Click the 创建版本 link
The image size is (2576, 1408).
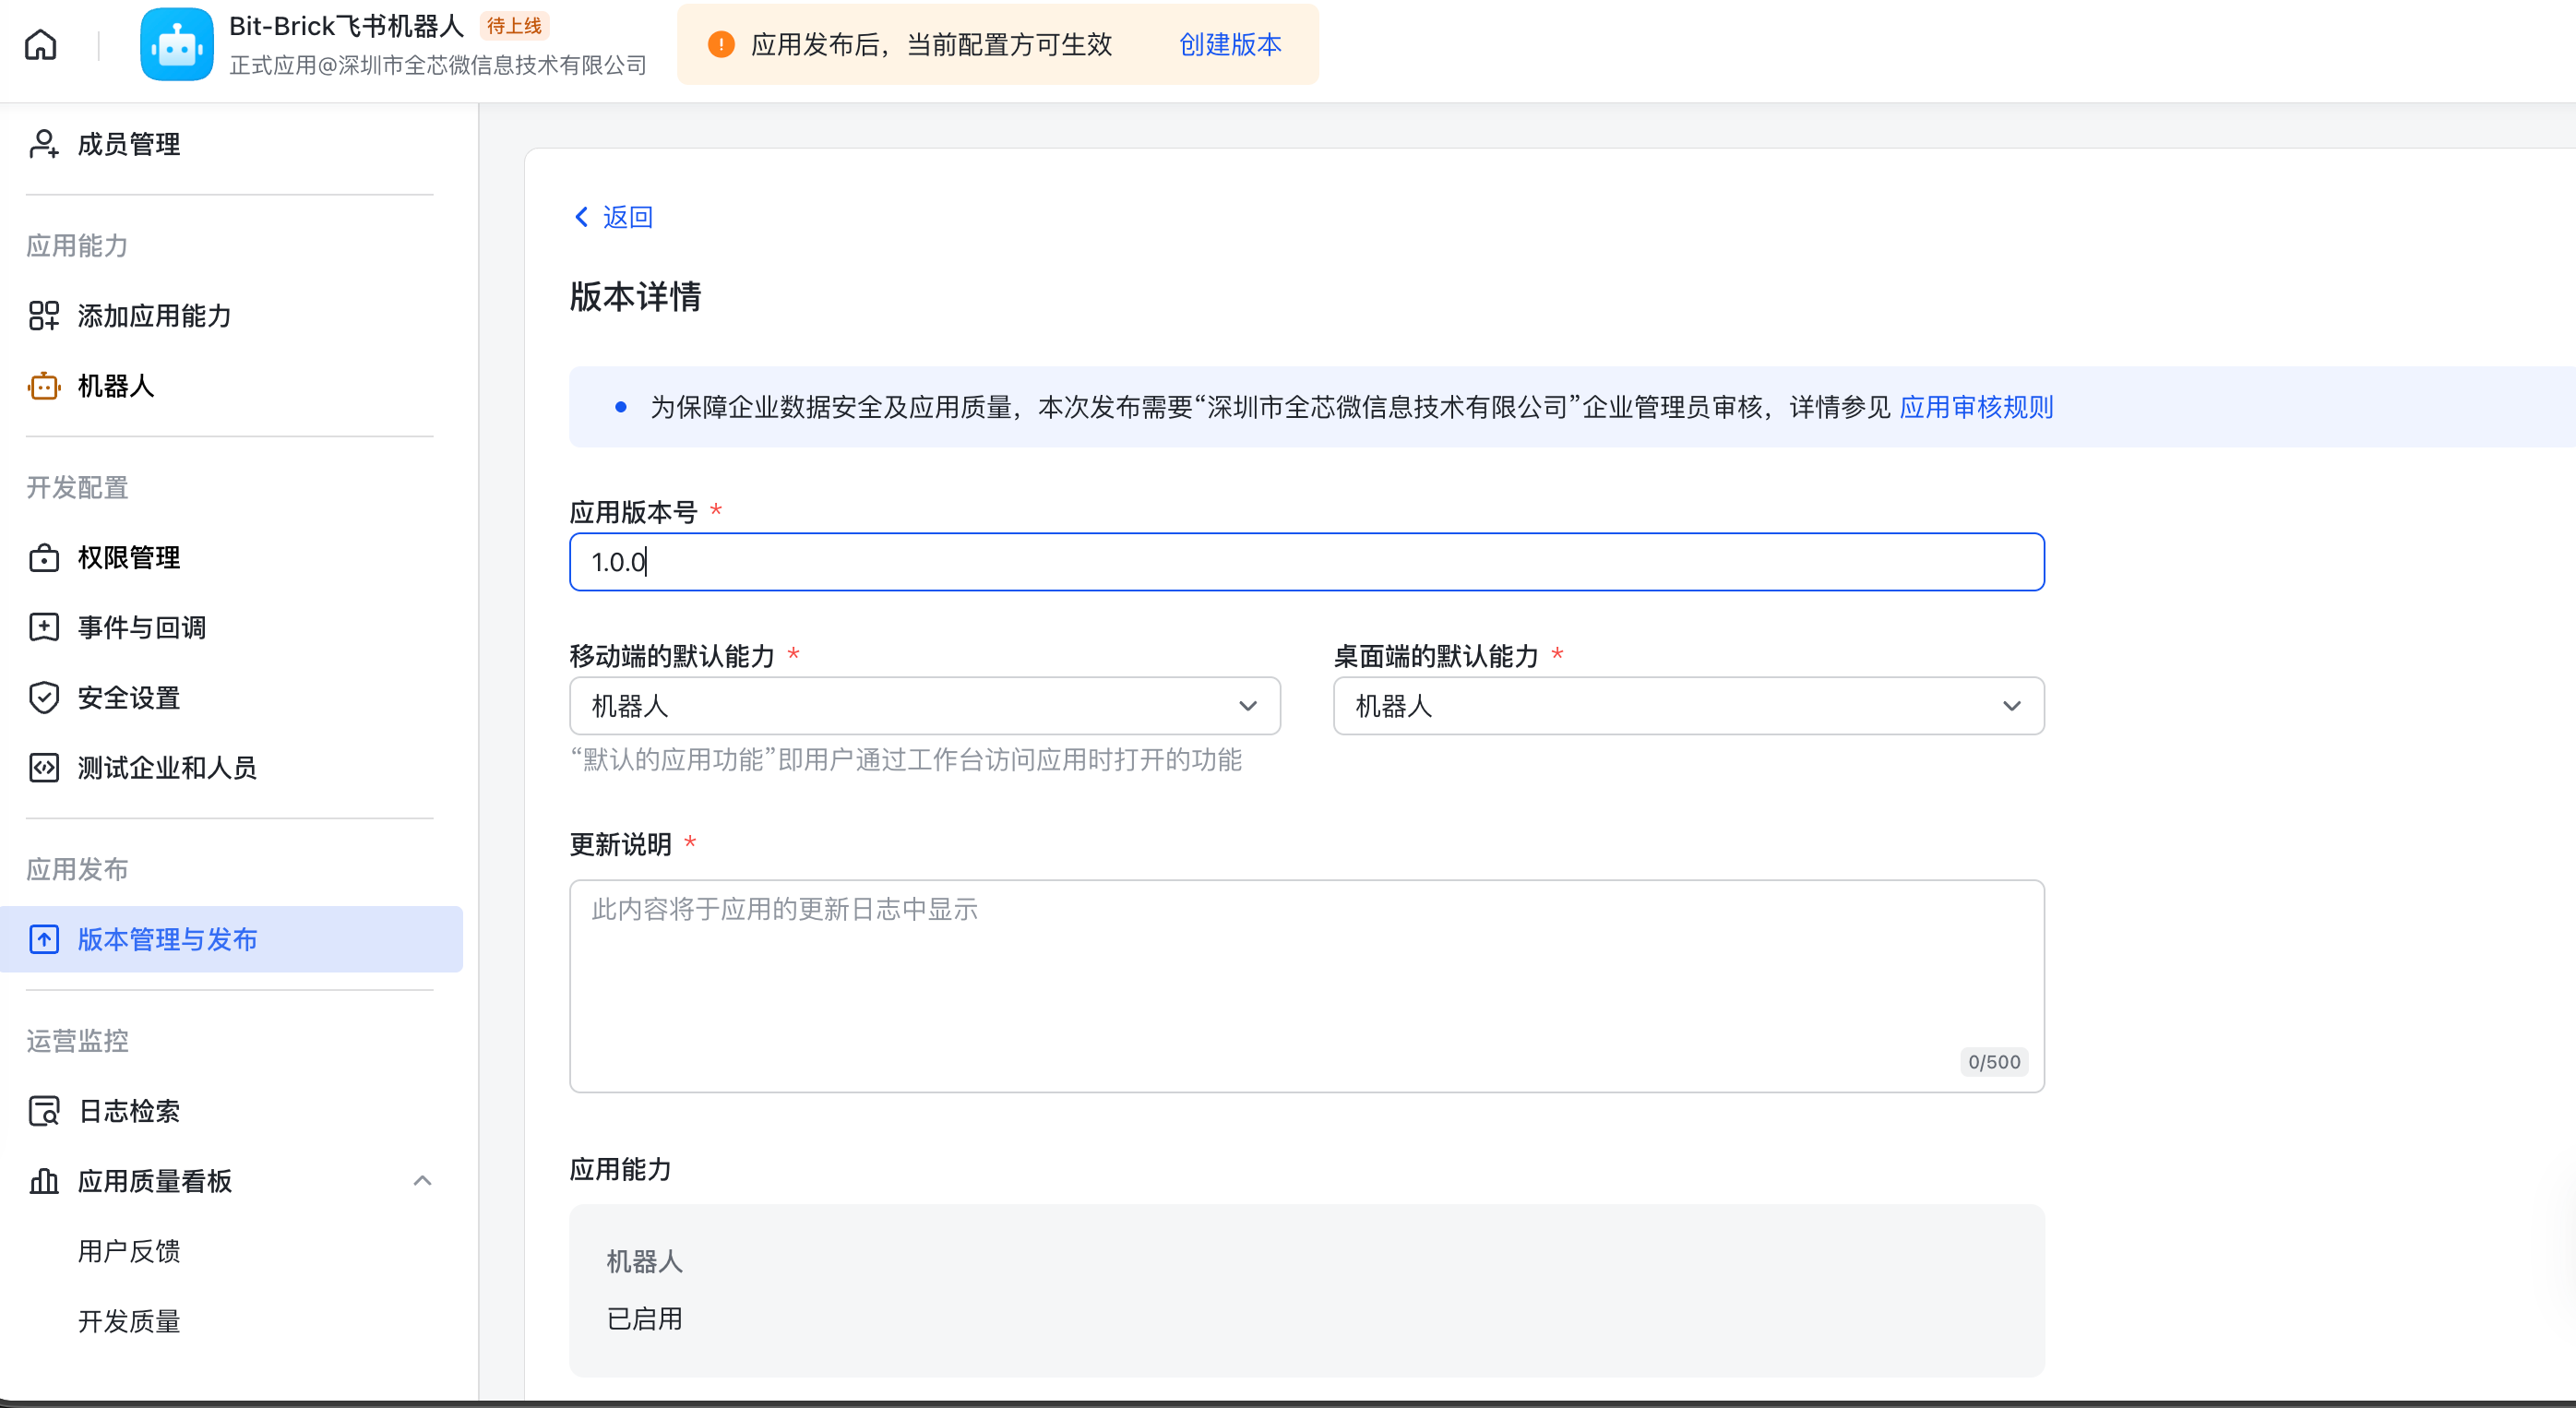tap(1230, 45)
